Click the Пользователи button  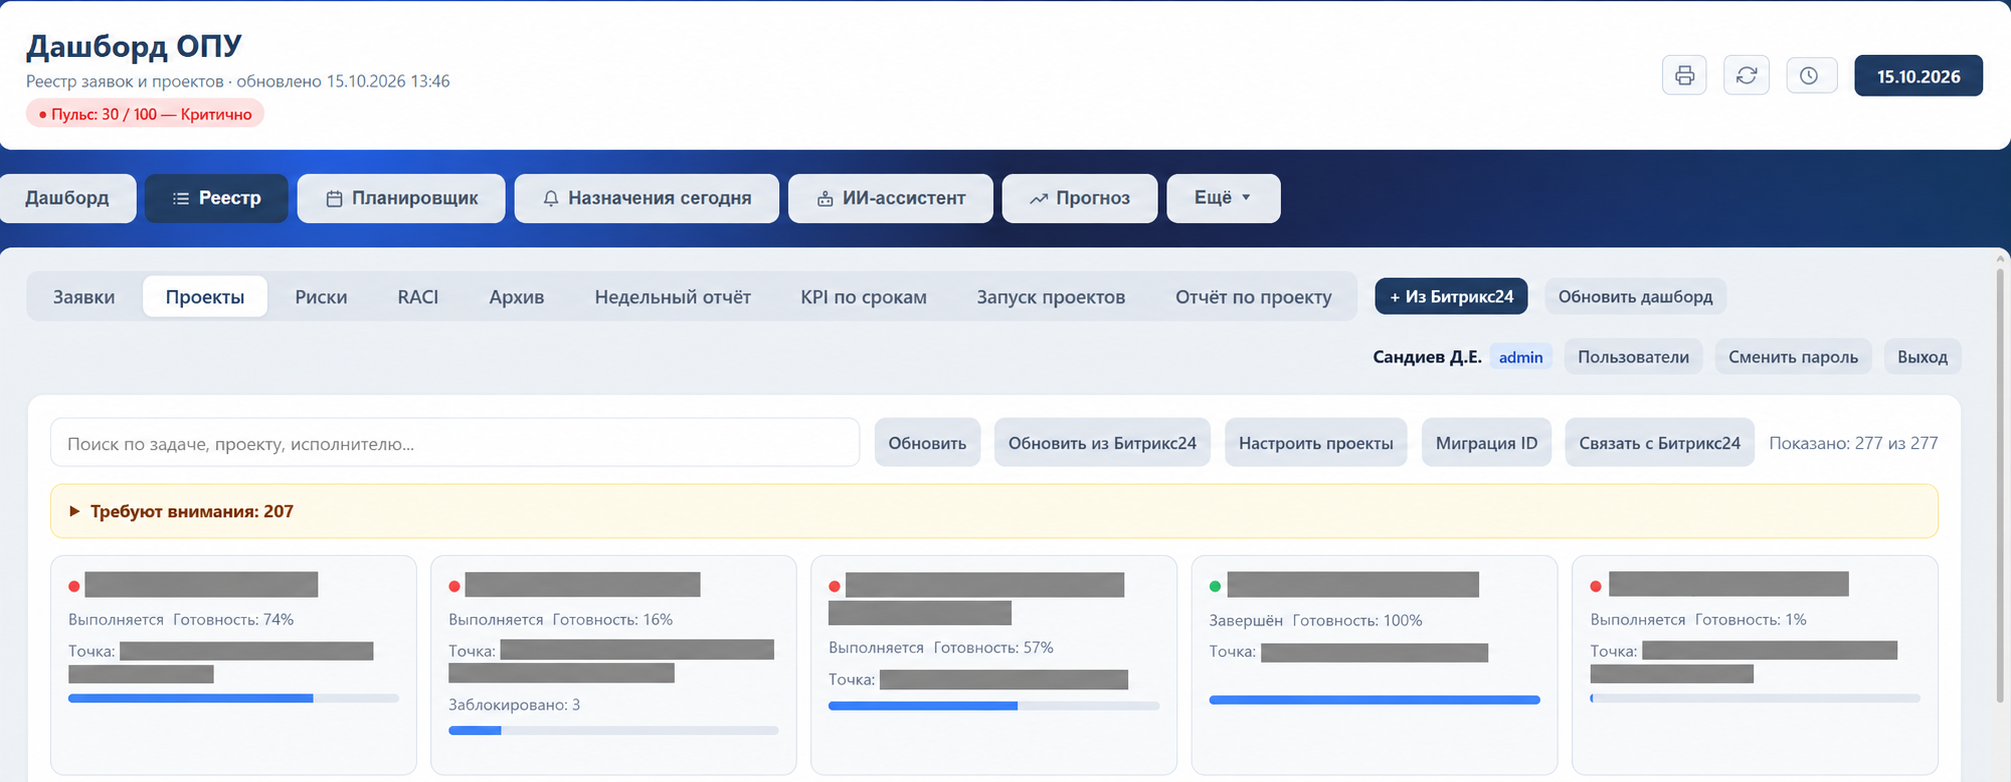coord(1633,357)
